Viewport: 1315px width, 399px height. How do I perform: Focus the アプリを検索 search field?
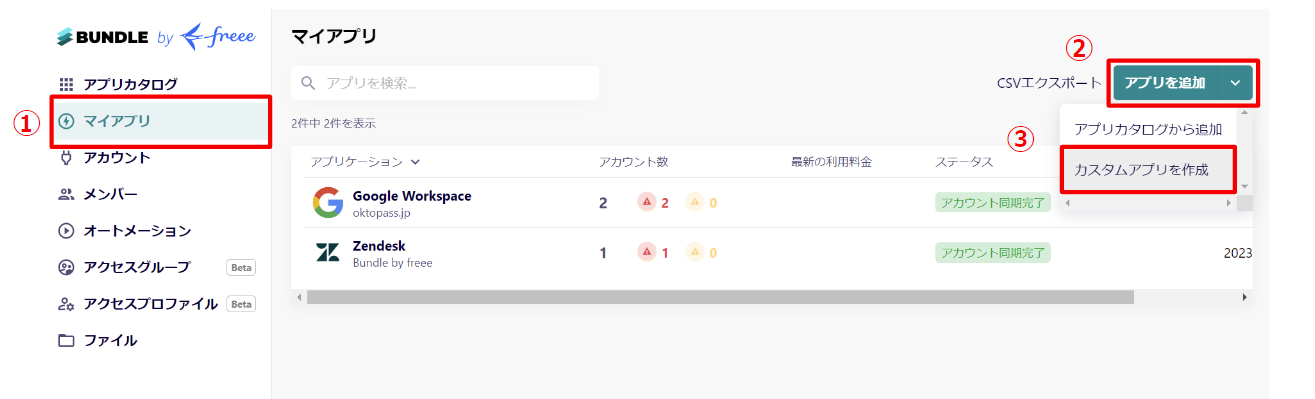[445, 83]
